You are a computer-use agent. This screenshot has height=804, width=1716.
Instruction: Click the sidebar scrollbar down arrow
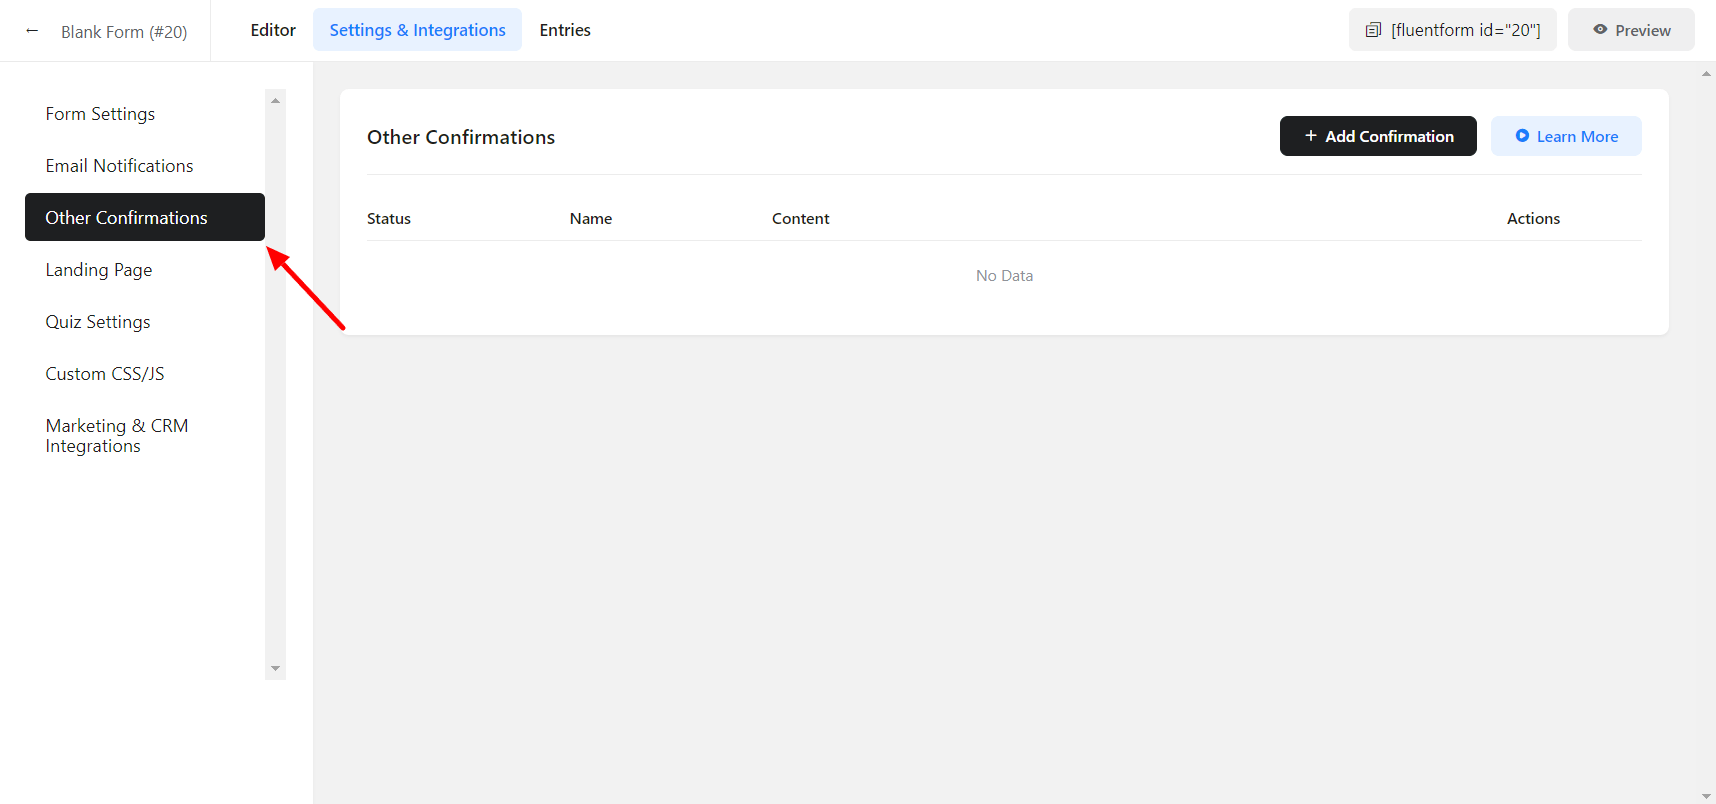pos(275,669)
